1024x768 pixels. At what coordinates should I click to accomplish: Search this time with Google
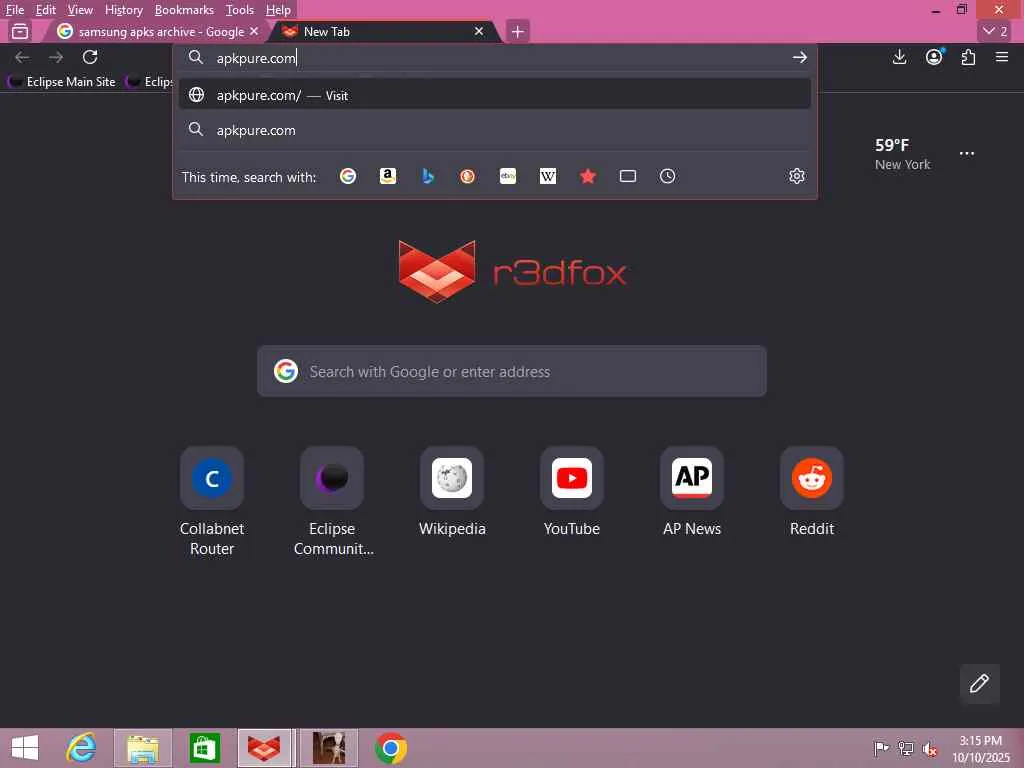(347, 176)
